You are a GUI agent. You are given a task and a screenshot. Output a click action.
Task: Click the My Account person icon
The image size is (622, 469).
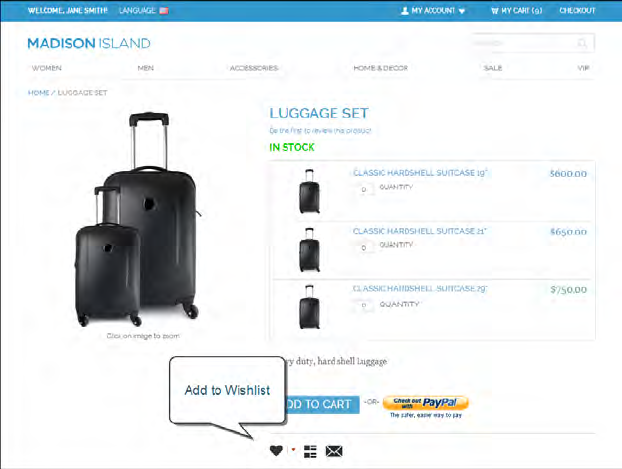405,11
